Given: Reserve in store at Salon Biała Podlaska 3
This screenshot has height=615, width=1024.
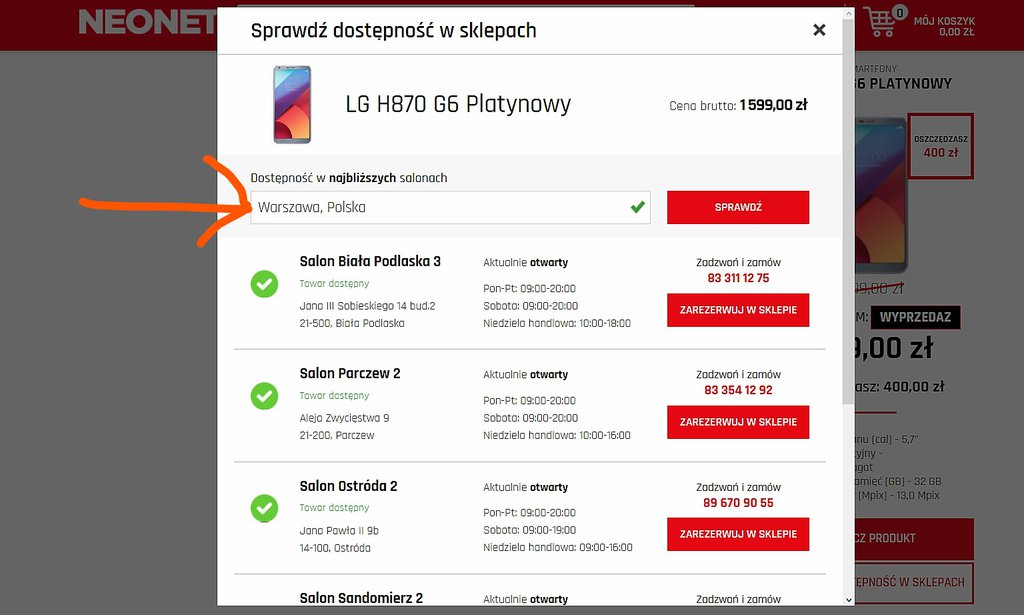Looking at the screenshot, I should pyautogui.click(x=738, y=310).
